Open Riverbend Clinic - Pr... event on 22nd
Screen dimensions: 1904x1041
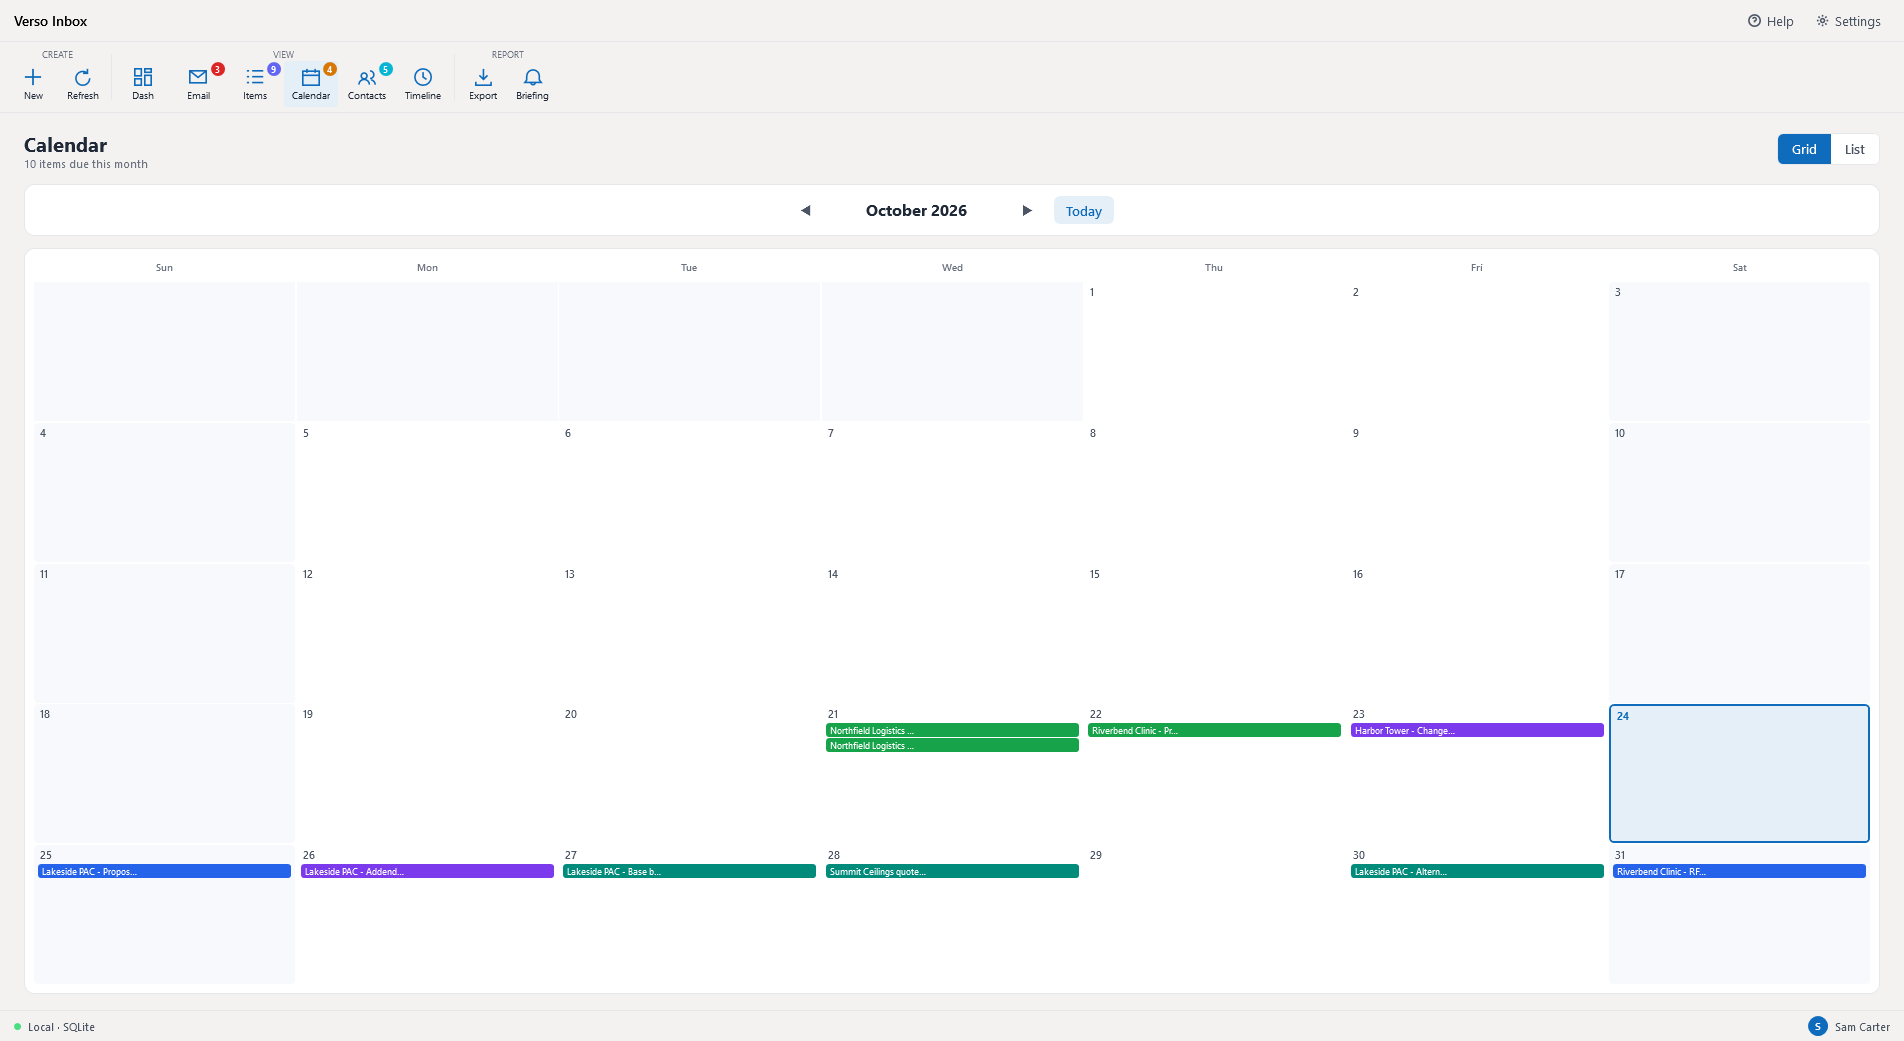(1214, 731)
